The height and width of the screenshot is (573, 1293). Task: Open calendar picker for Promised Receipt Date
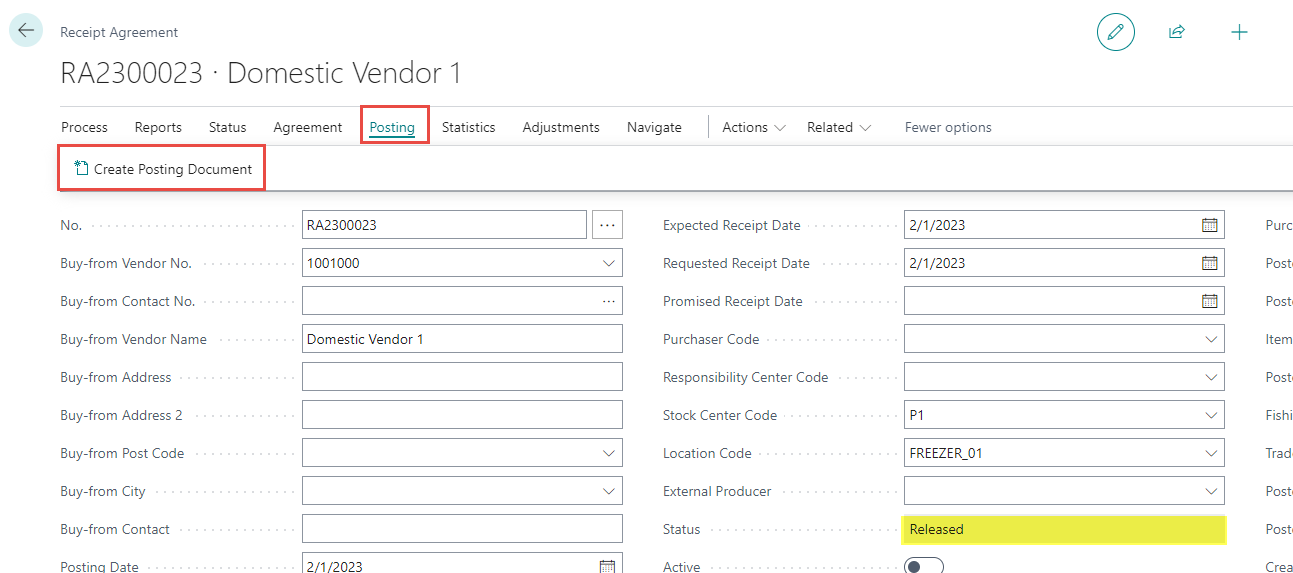point(1209,301)
